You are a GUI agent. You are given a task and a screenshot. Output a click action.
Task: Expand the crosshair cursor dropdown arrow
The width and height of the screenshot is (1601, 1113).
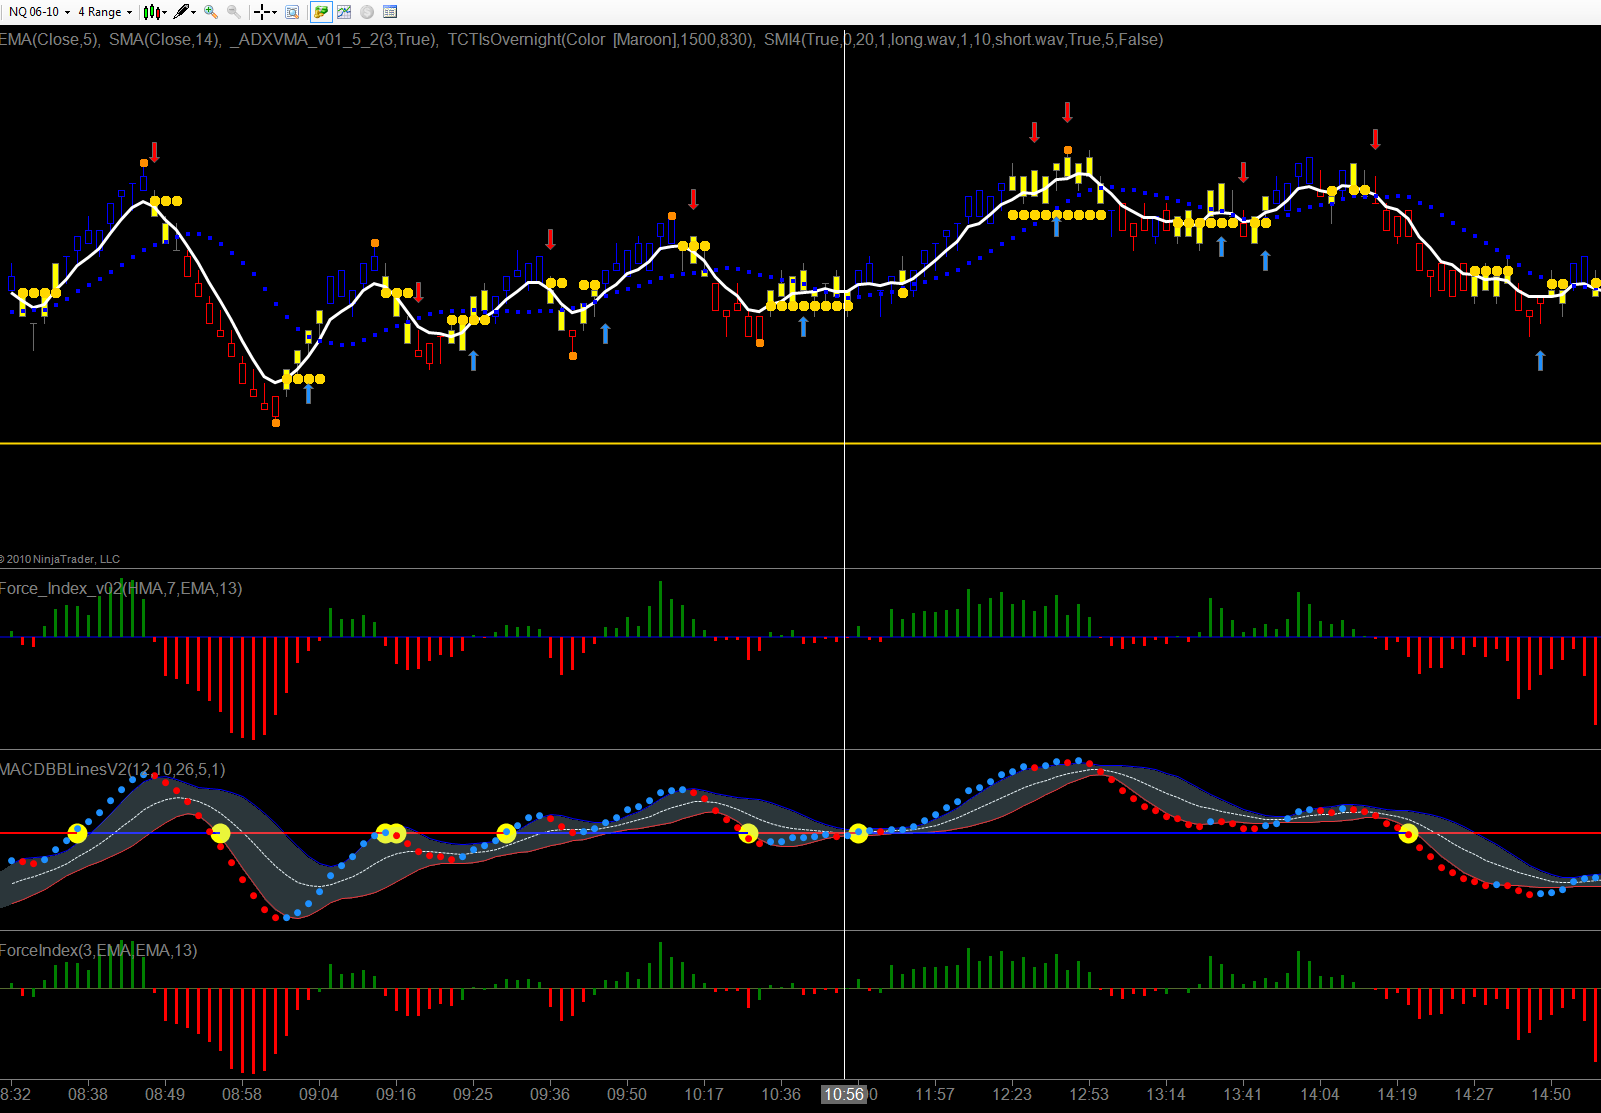tap(274, 12)
